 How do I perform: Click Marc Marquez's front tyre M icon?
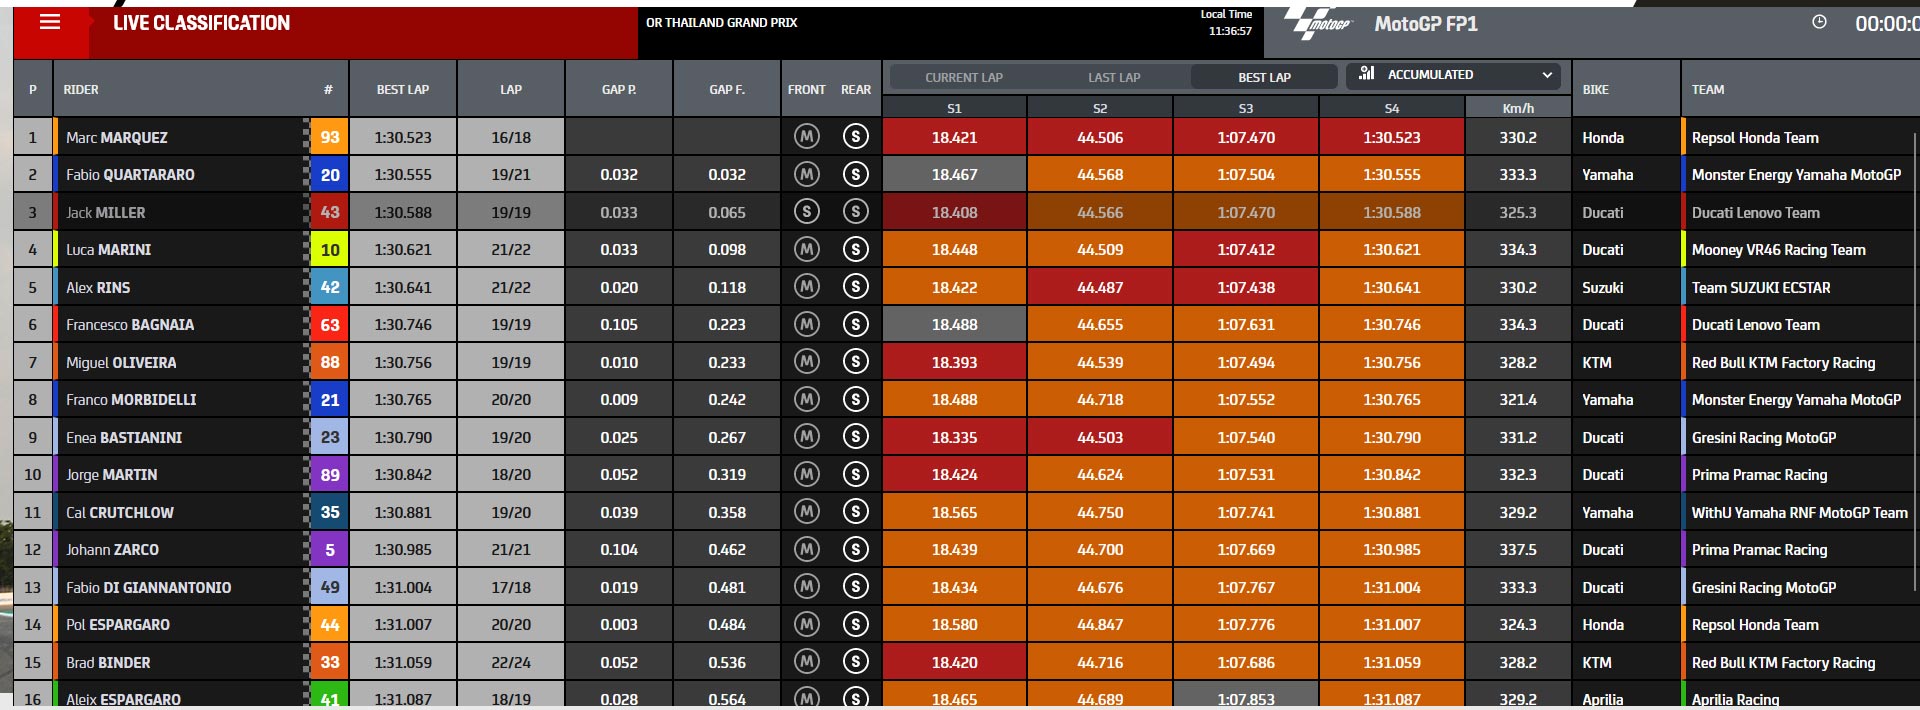tap(807, 136)
